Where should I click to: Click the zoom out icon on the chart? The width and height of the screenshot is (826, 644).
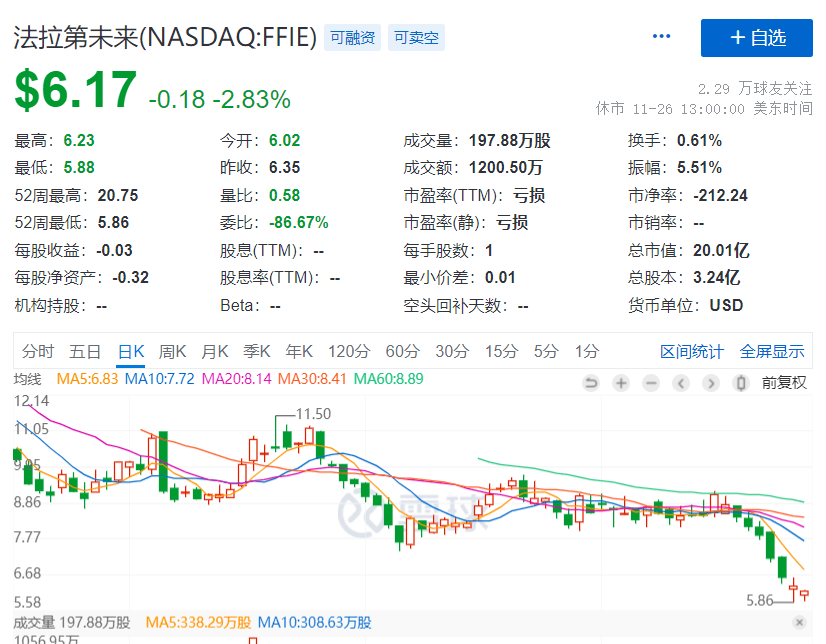click(651, 382)
